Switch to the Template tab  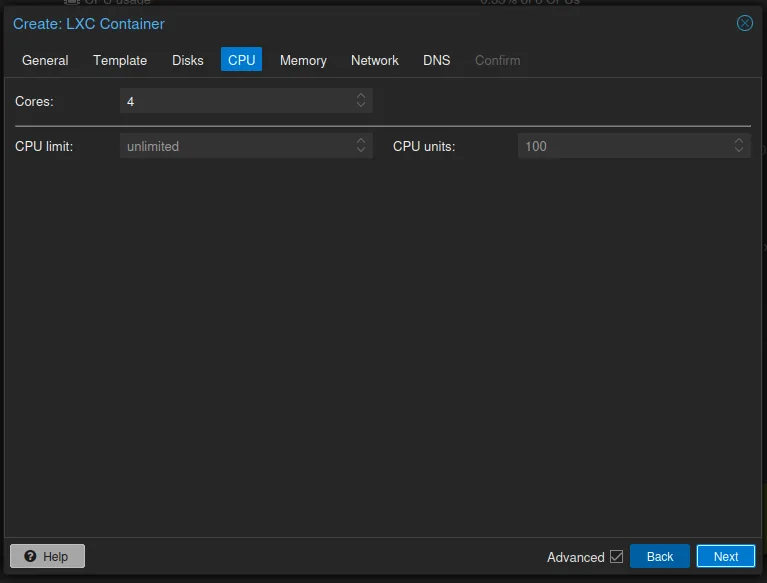pyautogui.click(x=120, y=60)
